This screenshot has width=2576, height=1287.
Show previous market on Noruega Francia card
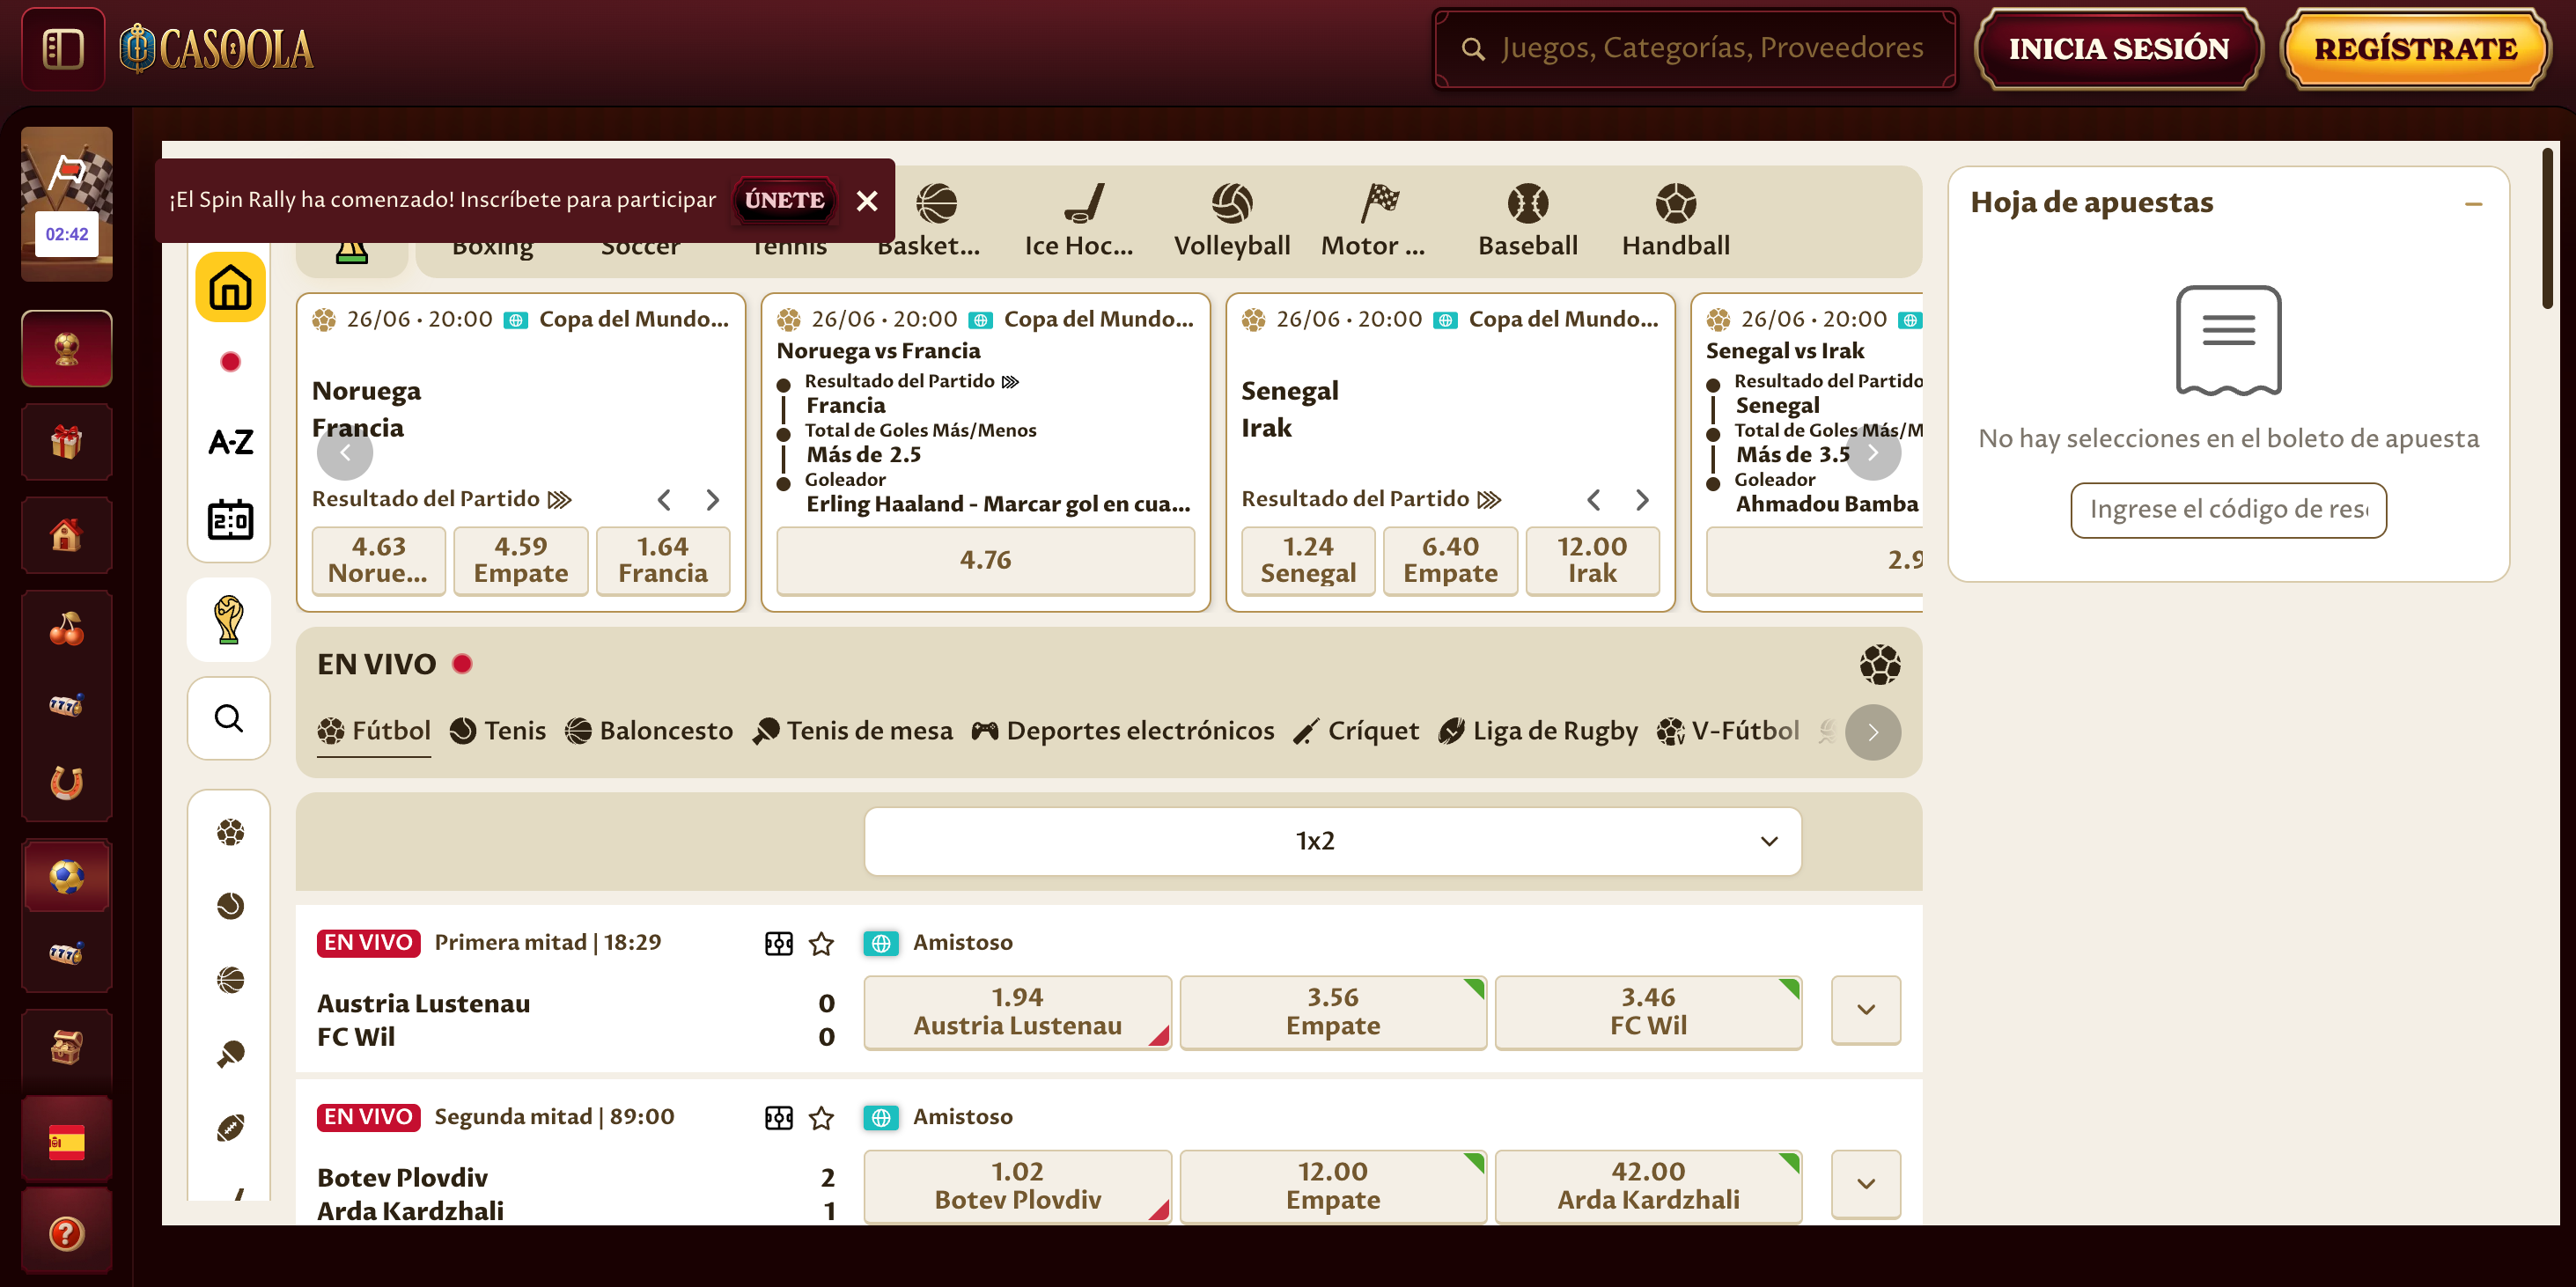point(664,499)
